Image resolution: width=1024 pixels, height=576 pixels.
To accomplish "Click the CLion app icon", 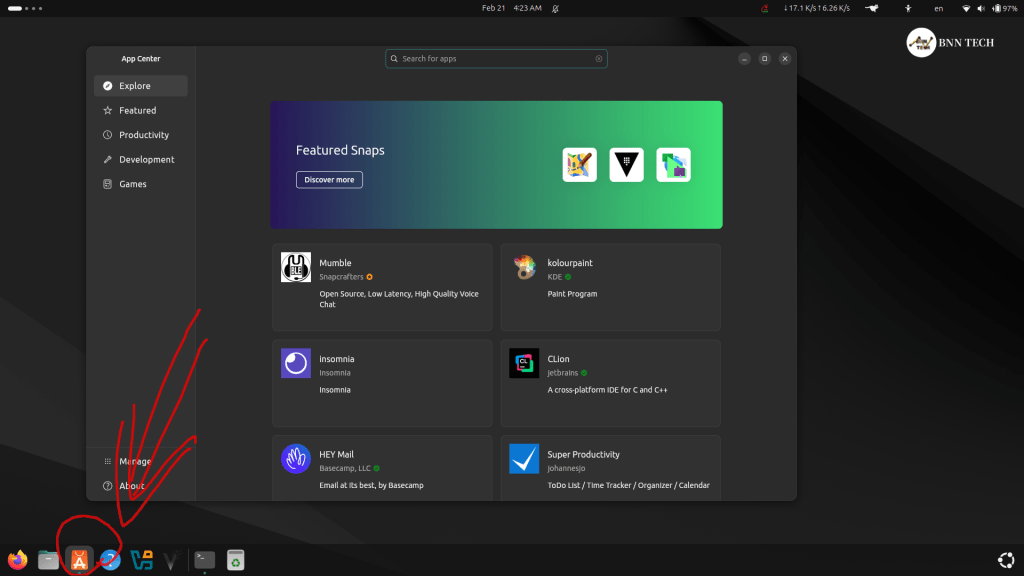I will 524,363.
